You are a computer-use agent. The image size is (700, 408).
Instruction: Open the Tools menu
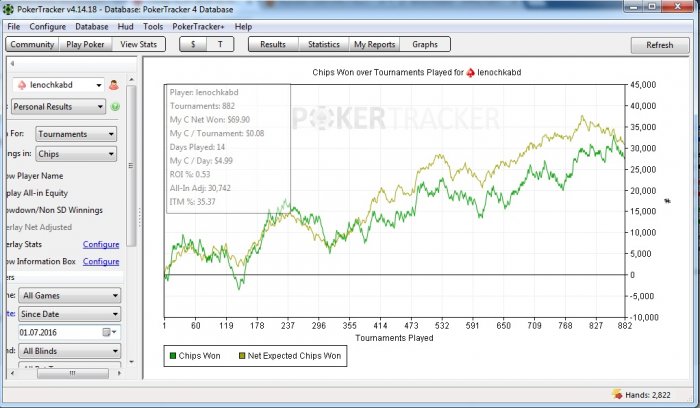[x=153, y=27]
